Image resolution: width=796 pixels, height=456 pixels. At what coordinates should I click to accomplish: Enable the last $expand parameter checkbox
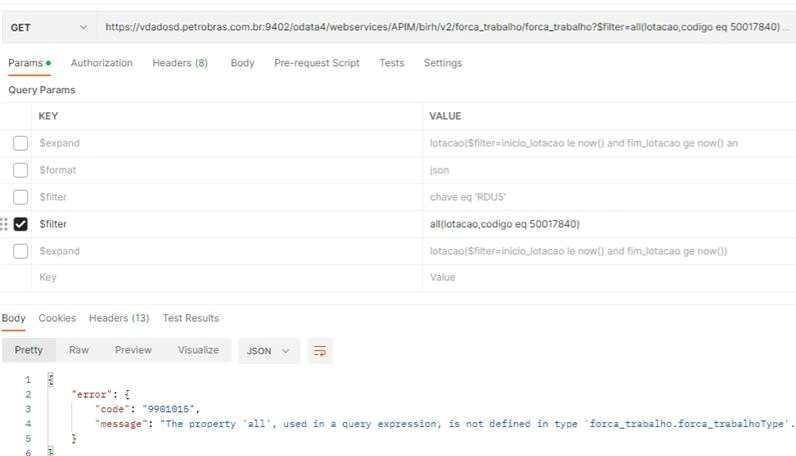(20, 251)
